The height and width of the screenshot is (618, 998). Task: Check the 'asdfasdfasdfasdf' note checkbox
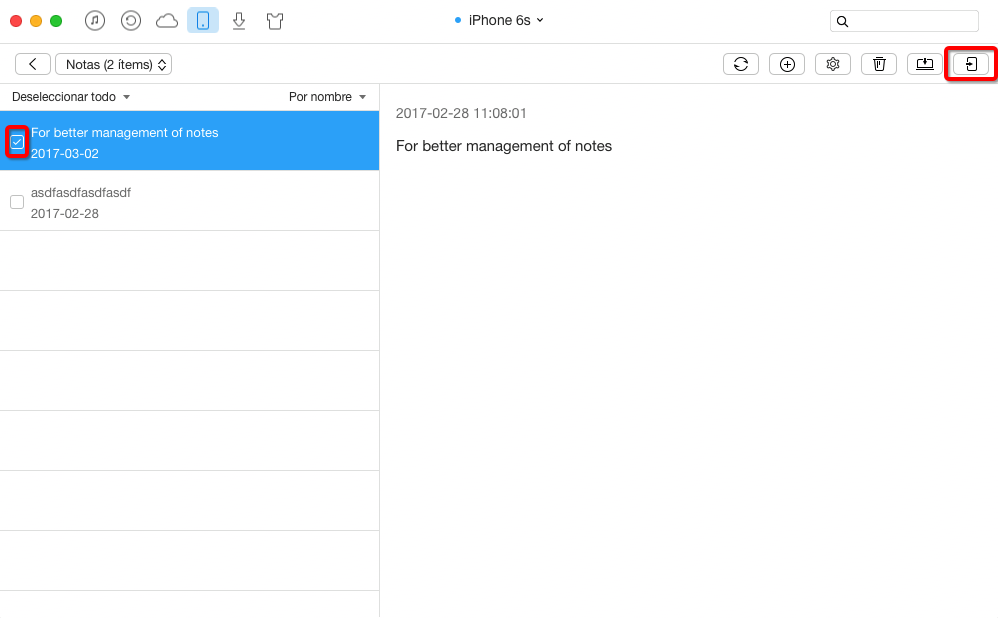pos(17,202)
